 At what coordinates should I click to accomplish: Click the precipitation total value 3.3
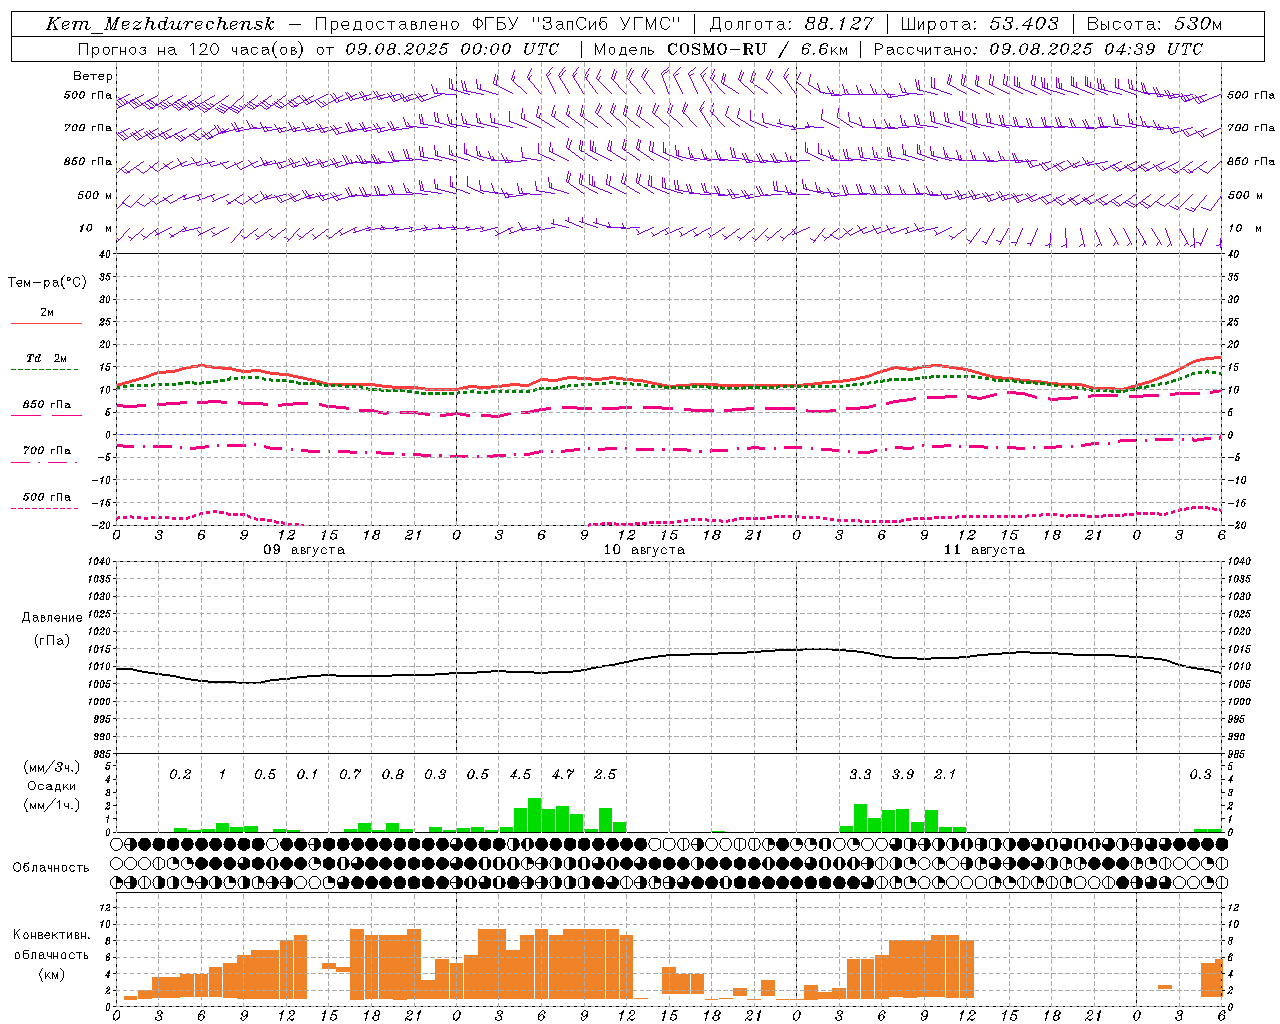860,775
